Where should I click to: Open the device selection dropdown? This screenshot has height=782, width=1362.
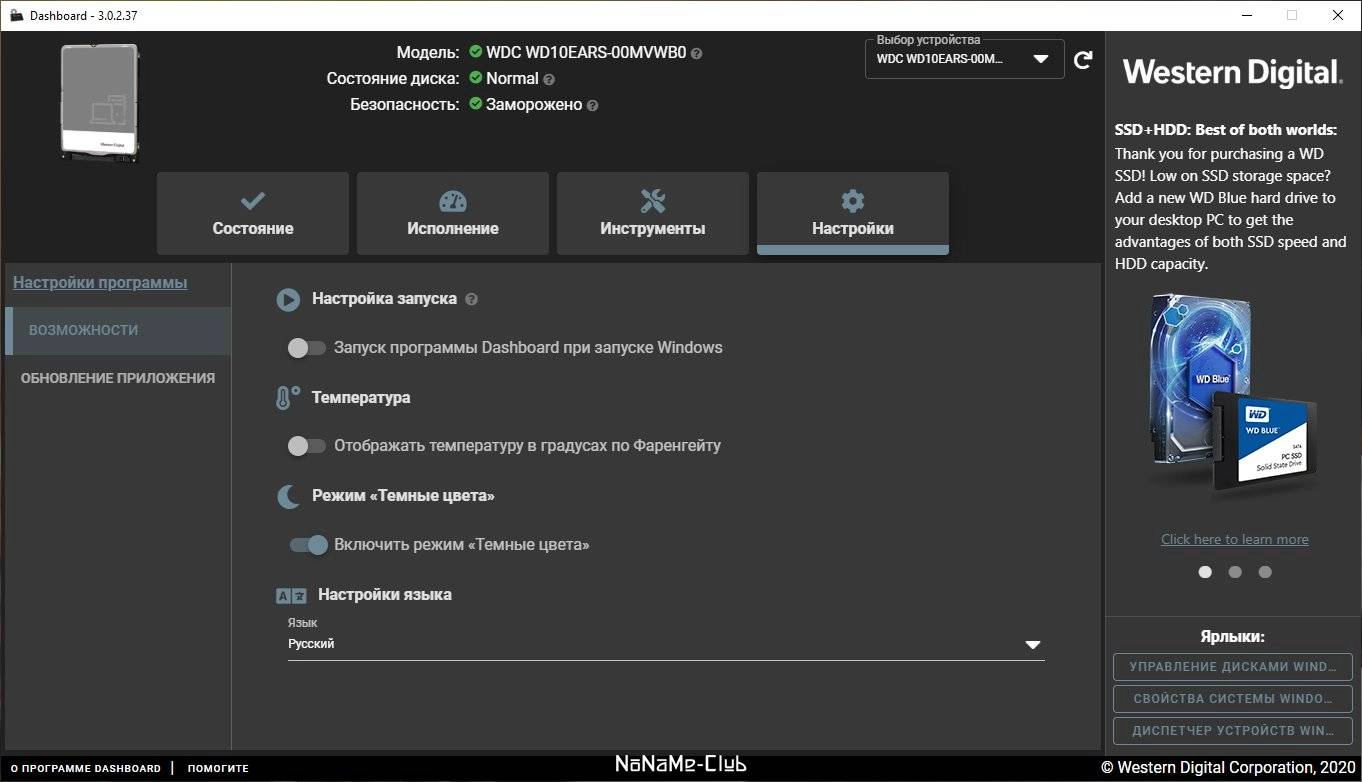tap(964, 59)
